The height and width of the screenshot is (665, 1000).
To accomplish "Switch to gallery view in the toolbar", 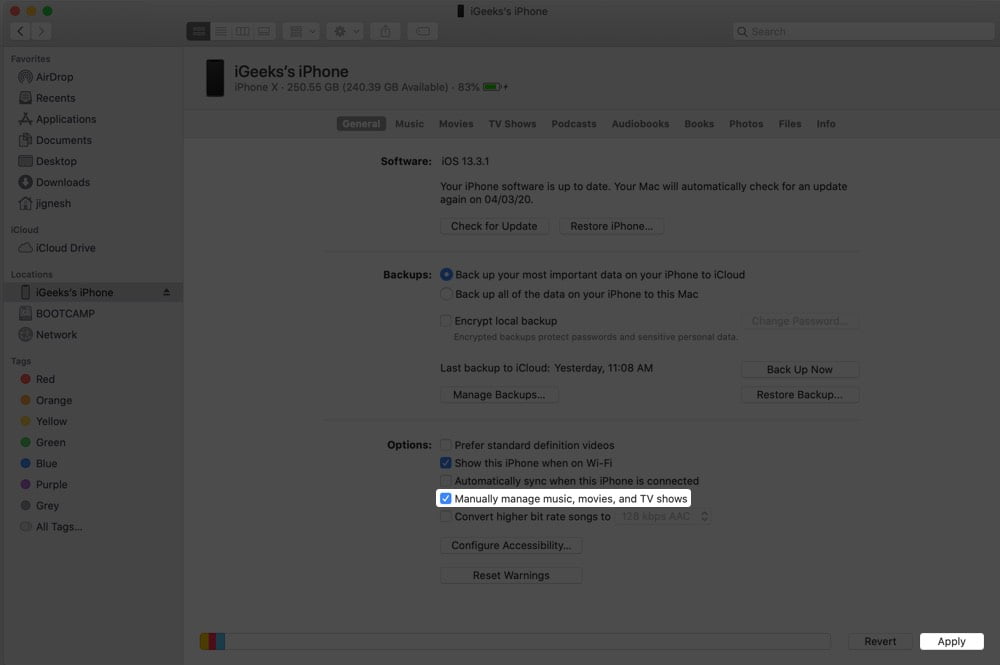I will (x=264, y=31).
